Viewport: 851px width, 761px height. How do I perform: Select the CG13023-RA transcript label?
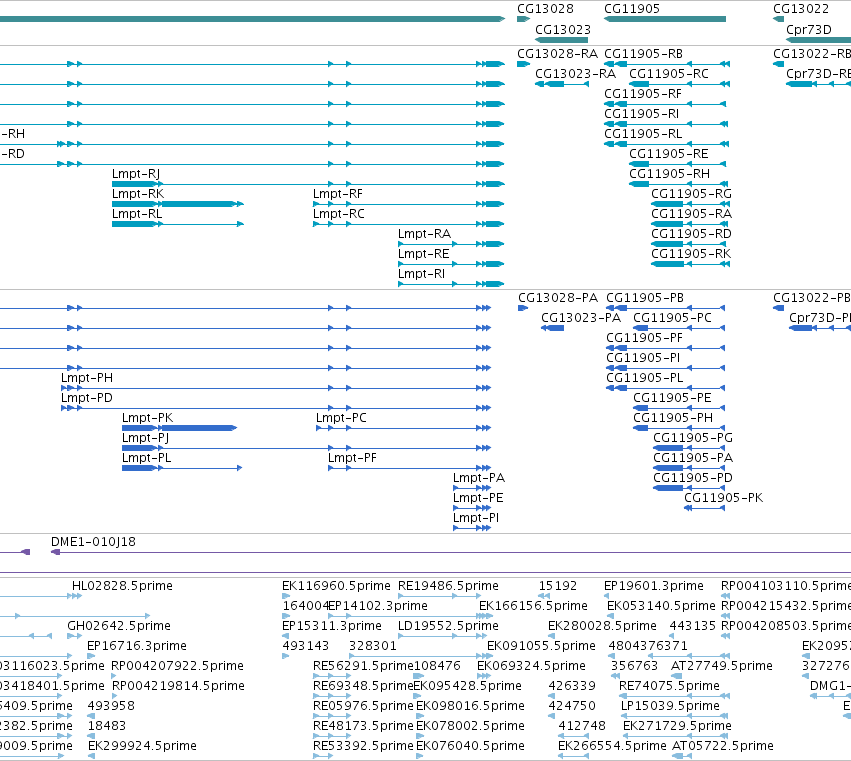575,74
